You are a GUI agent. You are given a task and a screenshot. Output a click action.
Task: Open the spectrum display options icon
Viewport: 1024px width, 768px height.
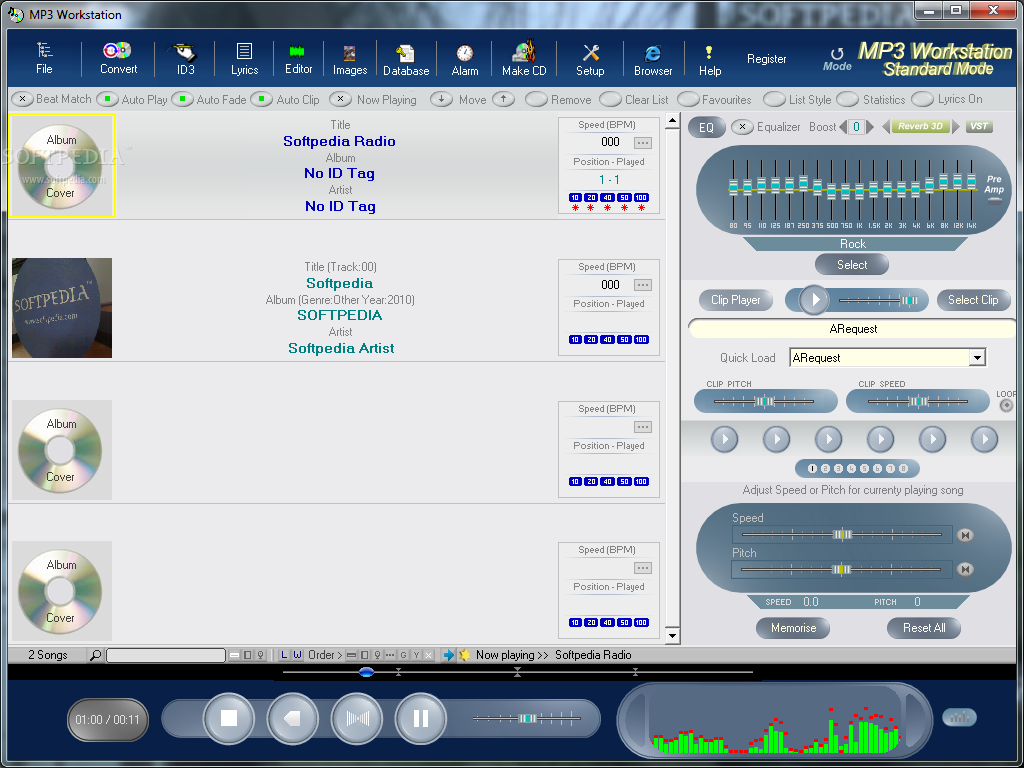[x=959, y=717]
